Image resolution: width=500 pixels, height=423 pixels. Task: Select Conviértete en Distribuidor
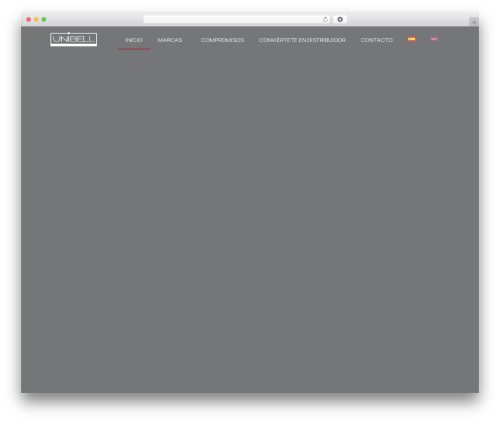tap(302, 40)
